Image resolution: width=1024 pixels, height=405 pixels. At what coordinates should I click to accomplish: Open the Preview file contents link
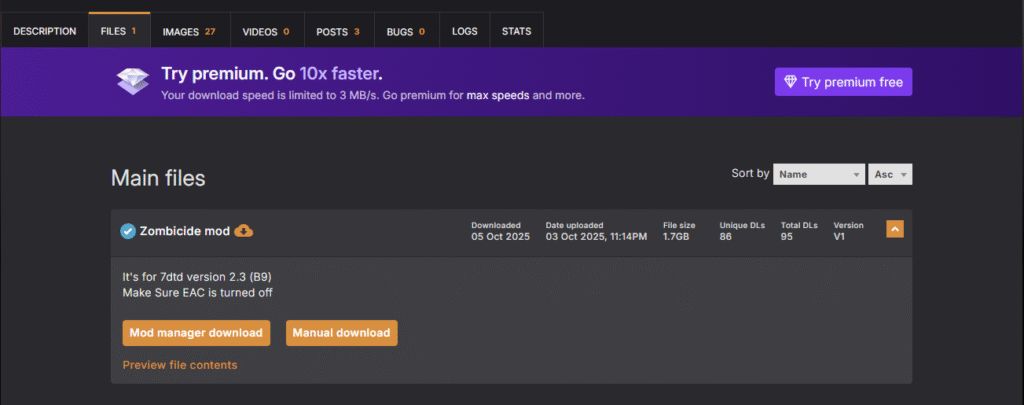[x=180, y=365]
